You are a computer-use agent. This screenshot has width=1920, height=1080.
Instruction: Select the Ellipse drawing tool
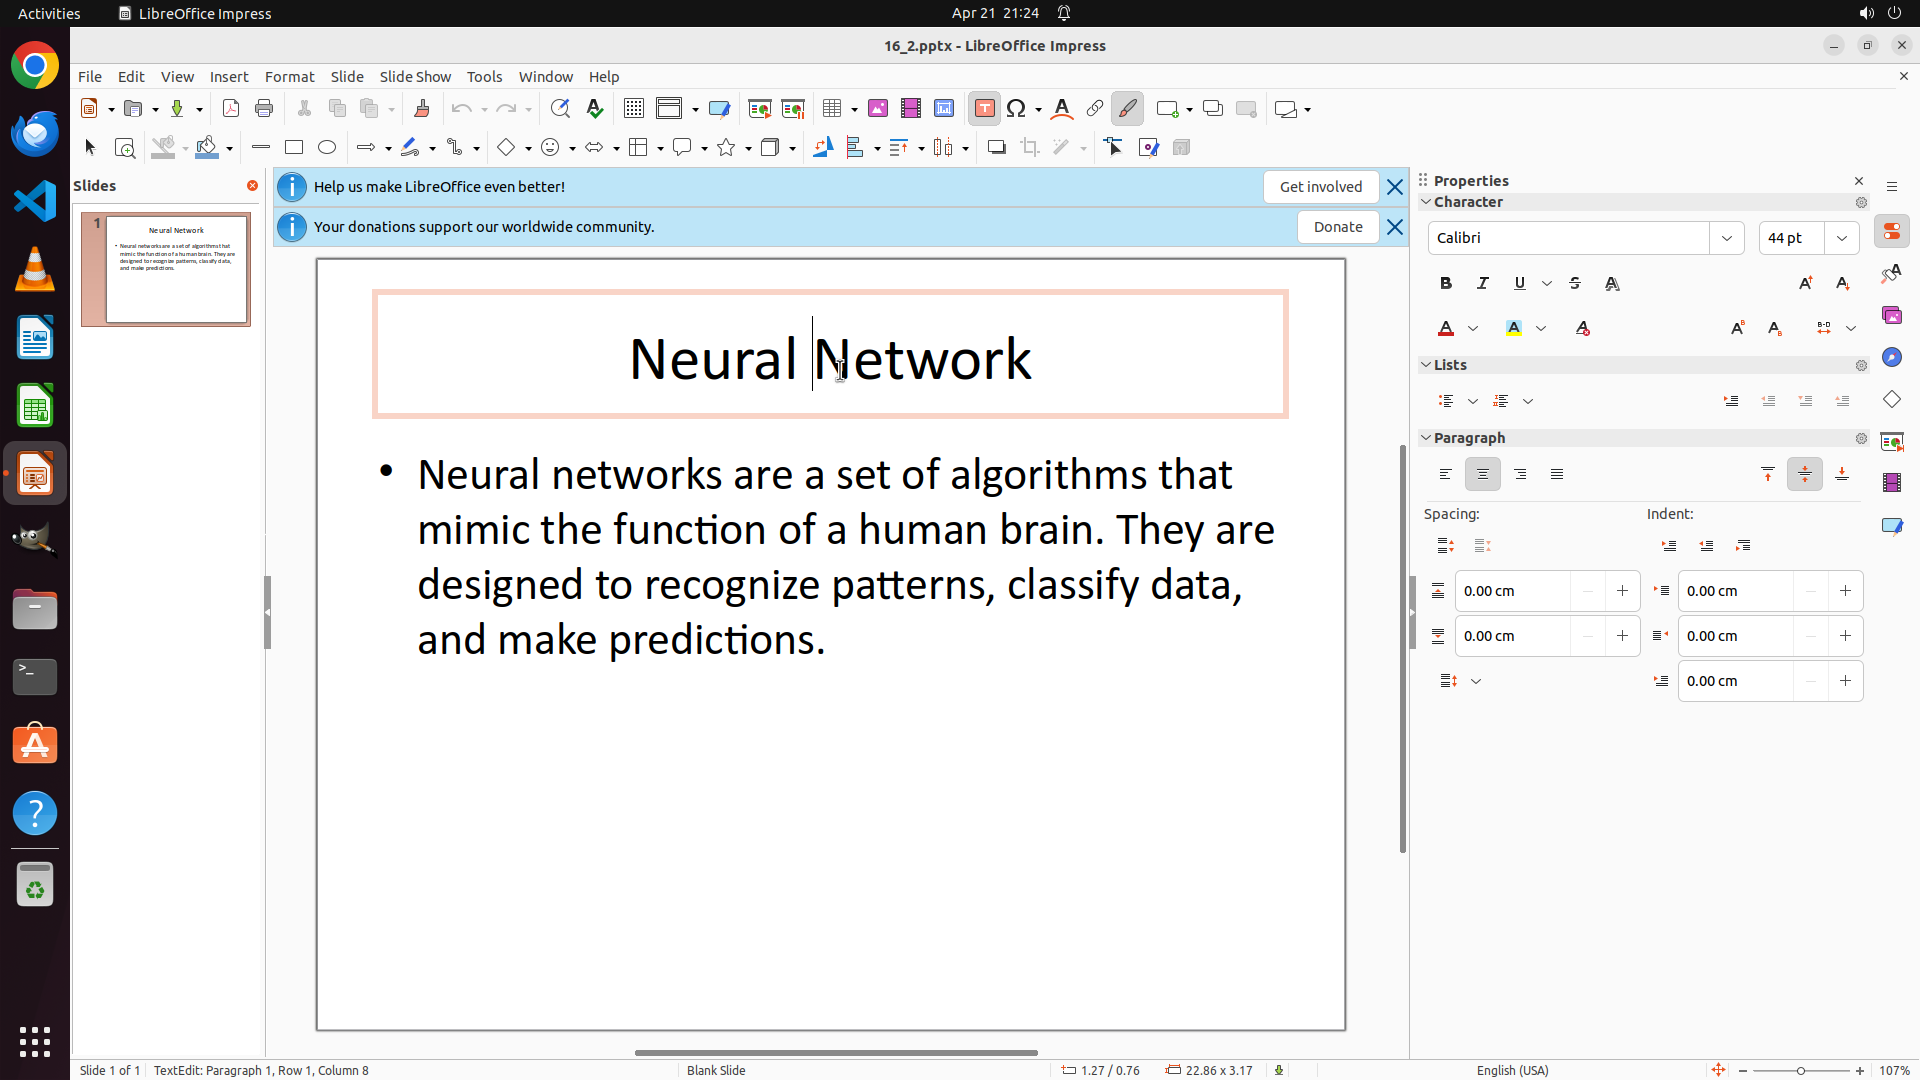327,148
